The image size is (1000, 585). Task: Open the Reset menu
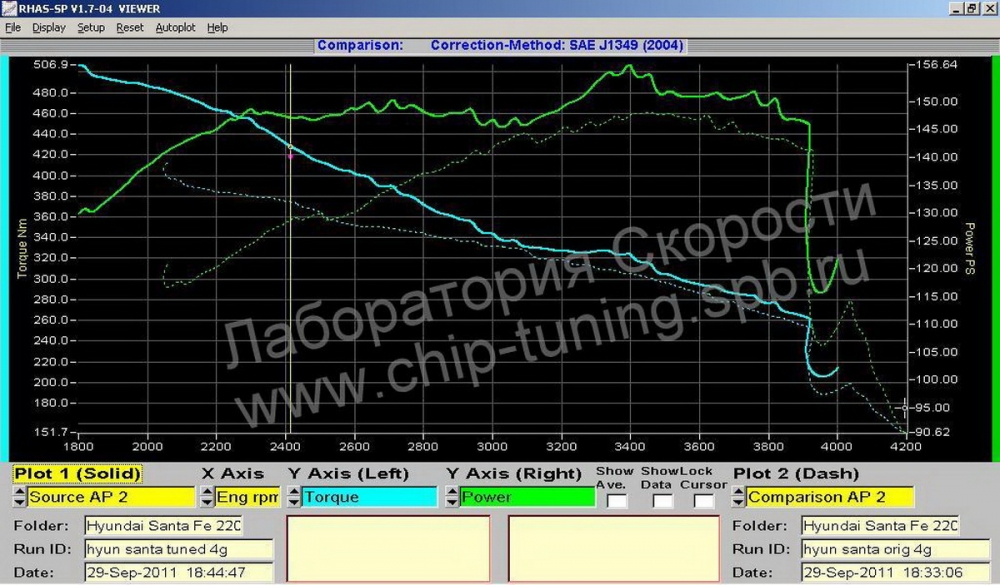point(129,27)
